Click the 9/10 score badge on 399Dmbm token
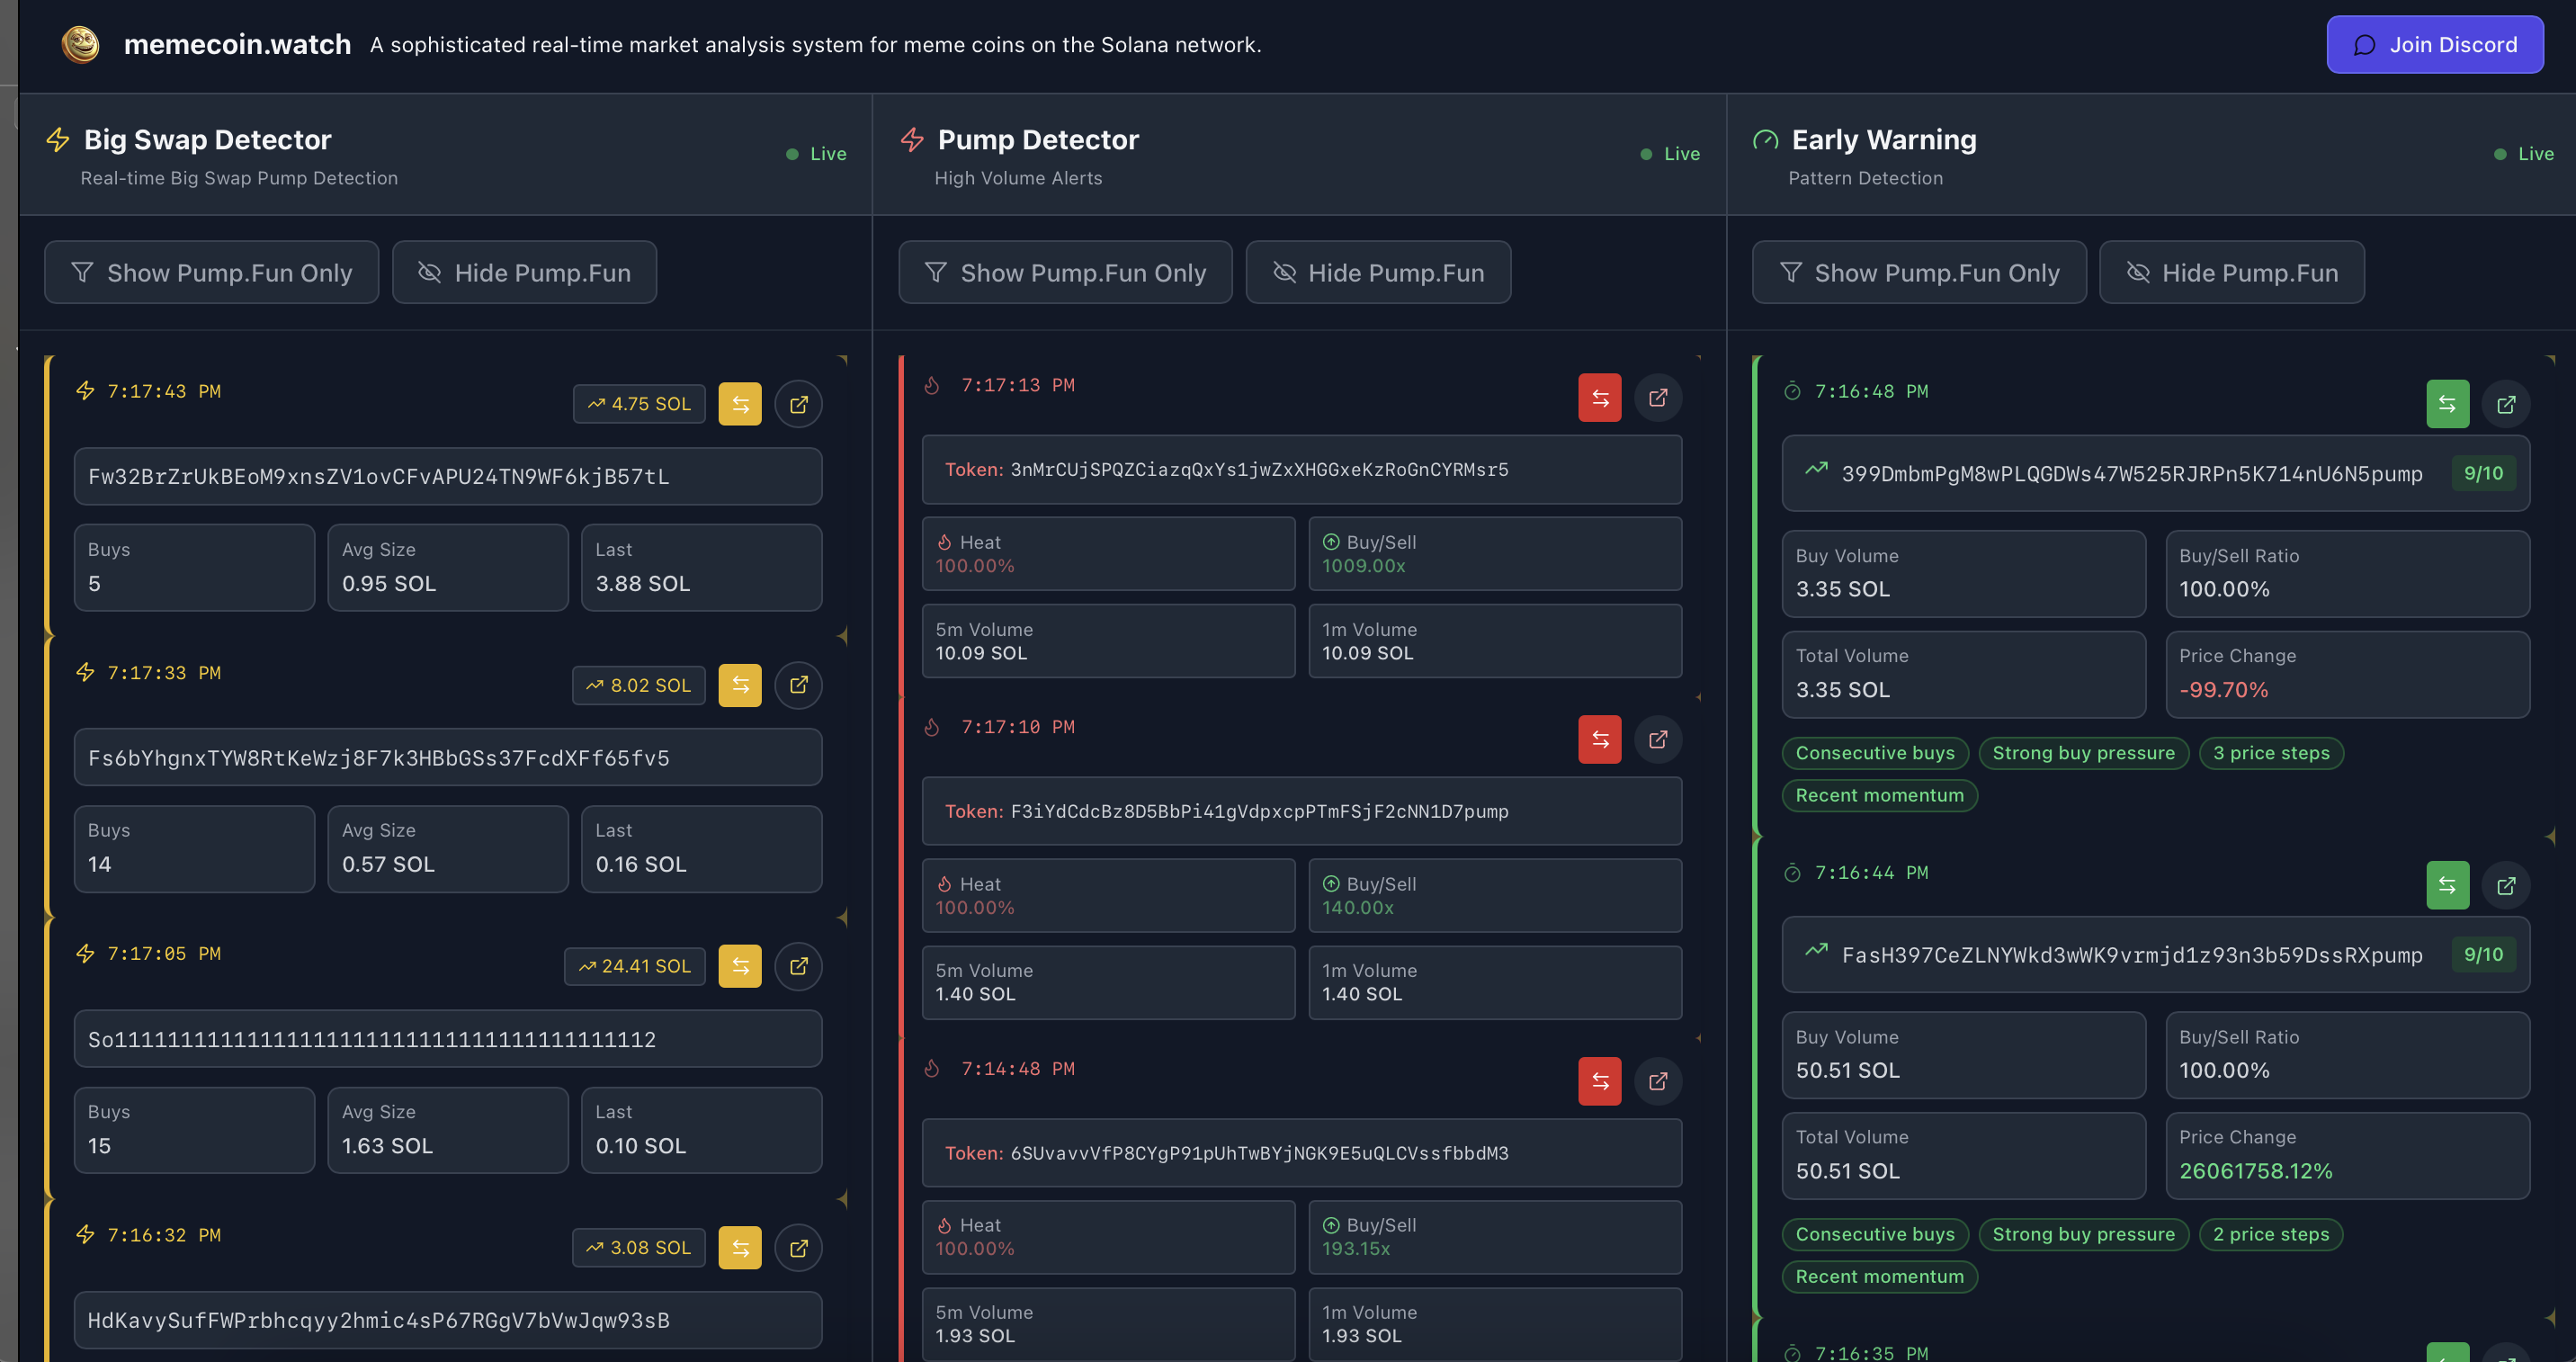 [x=2483, y=473]
